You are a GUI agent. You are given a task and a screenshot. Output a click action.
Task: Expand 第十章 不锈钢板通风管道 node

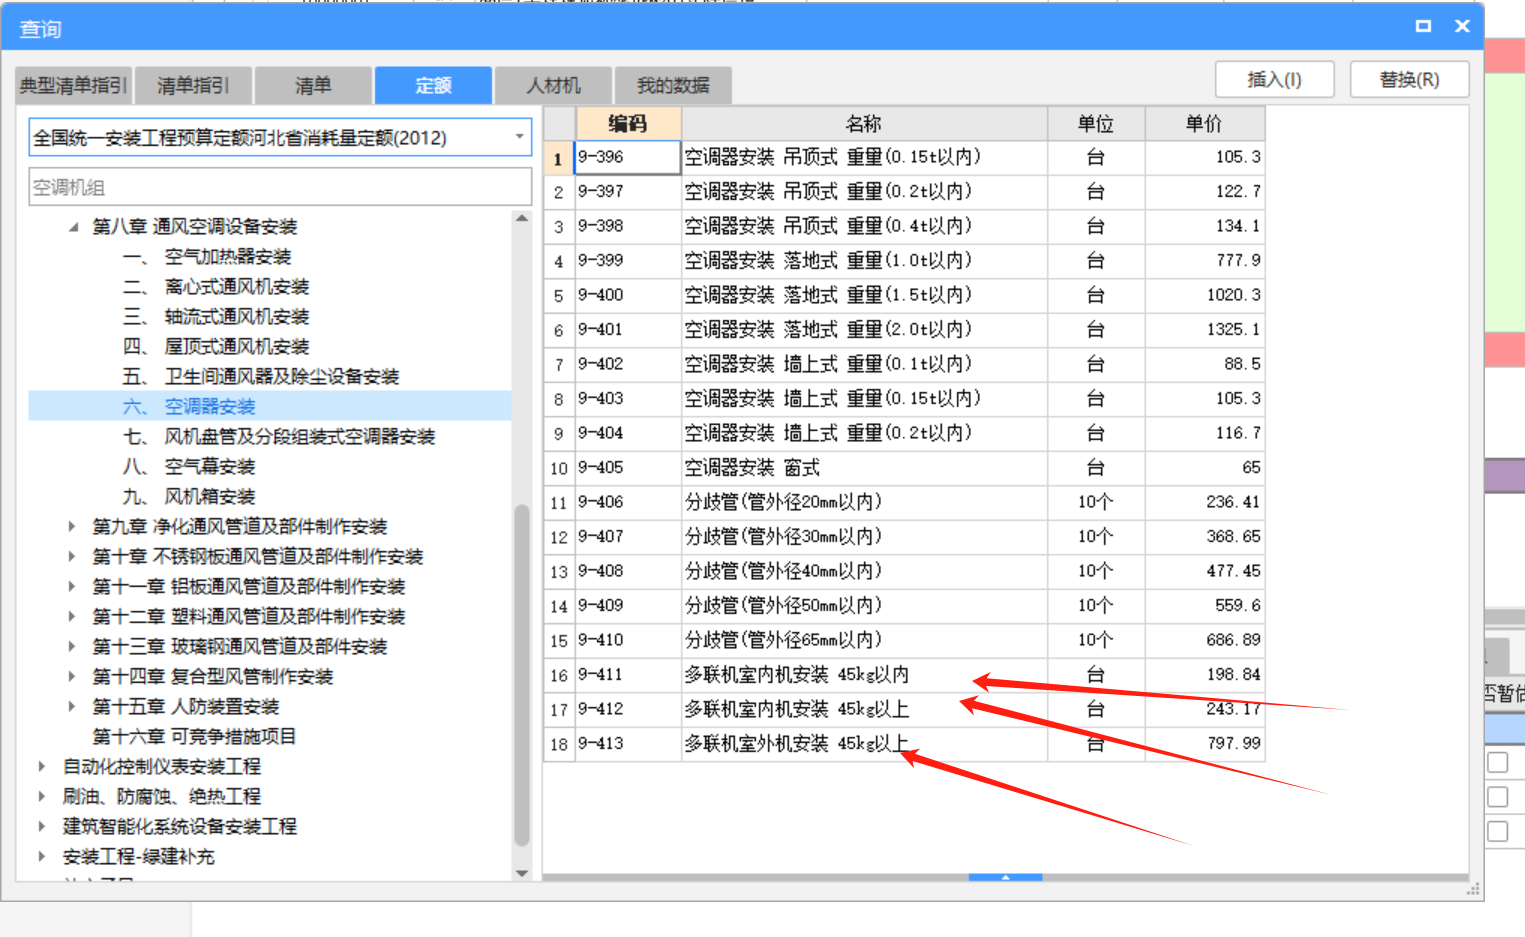pos(72,556)
